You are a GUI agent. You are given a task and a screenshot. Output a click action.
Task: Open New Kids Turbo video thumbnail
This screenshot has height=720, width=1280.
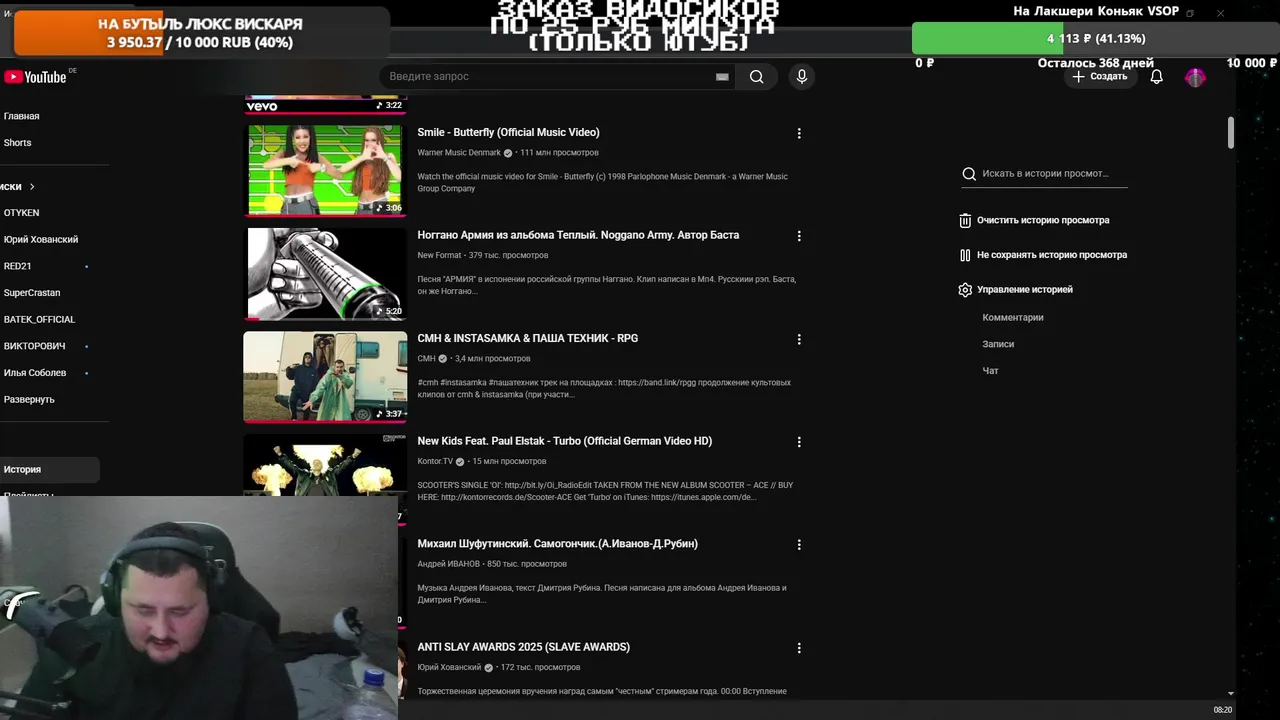325,466
